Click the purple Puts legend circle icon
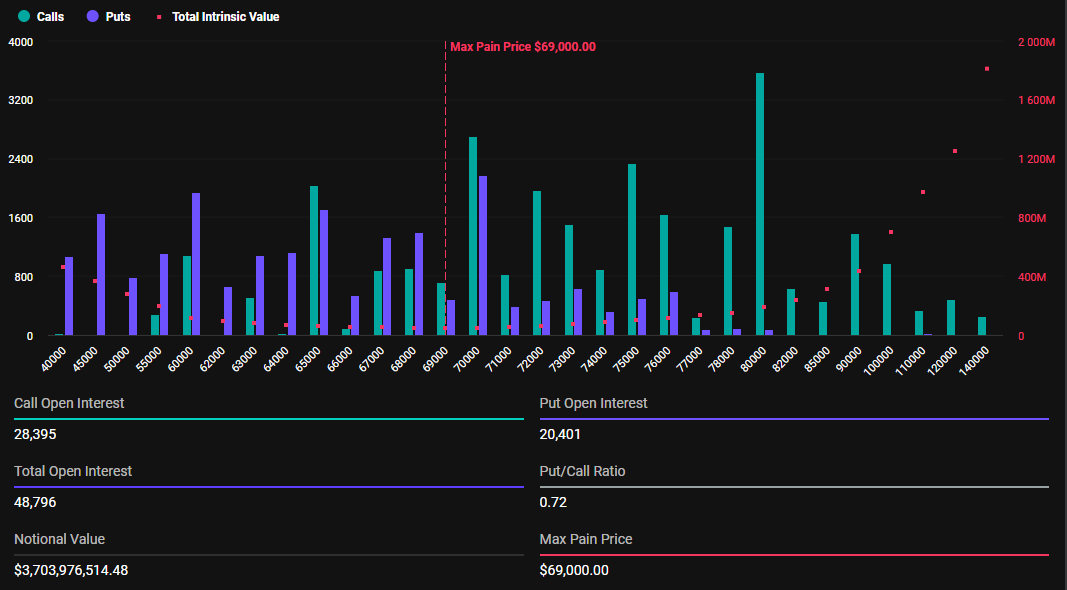 (x=92, y=16)
